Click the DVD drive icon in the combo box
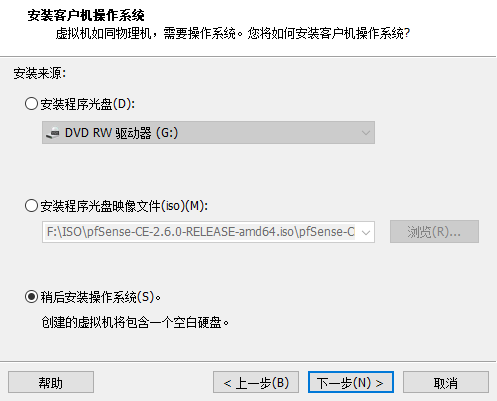The height and width of the screenshot is (401, 497). (53, 133)
